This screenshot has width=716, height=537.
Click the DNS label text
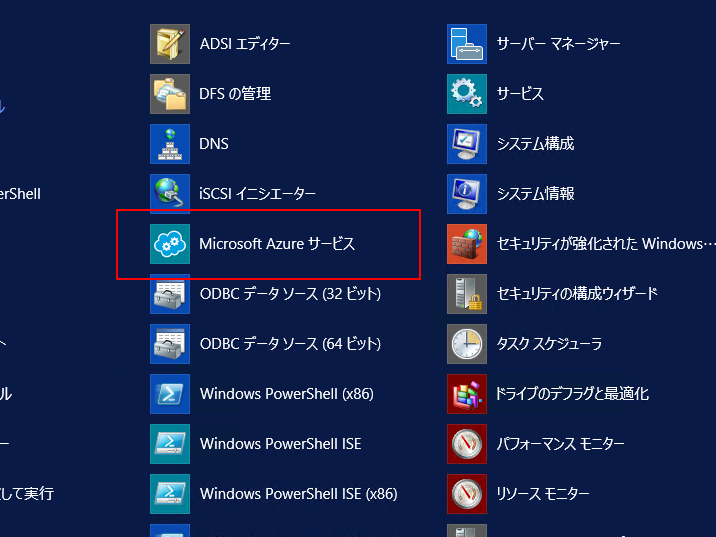(x=214, y=144)
